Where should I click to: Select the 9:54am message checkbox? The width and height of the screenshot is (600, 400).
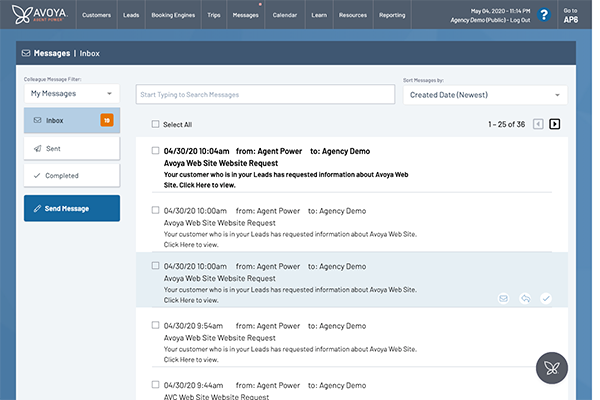(x=155, y=324)
